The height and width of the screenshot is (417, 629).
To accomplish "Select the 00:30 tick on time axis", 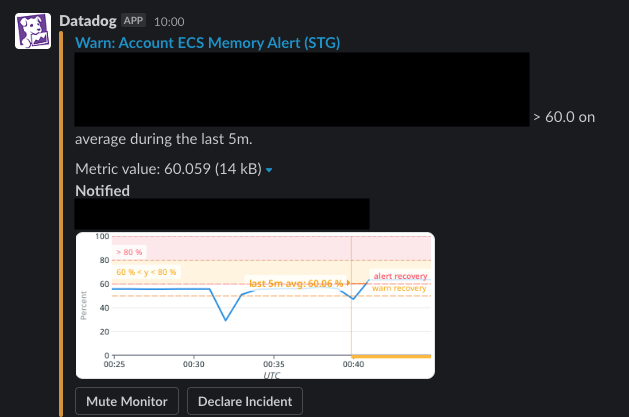I will pyautogui.click(x=194, y=364).
